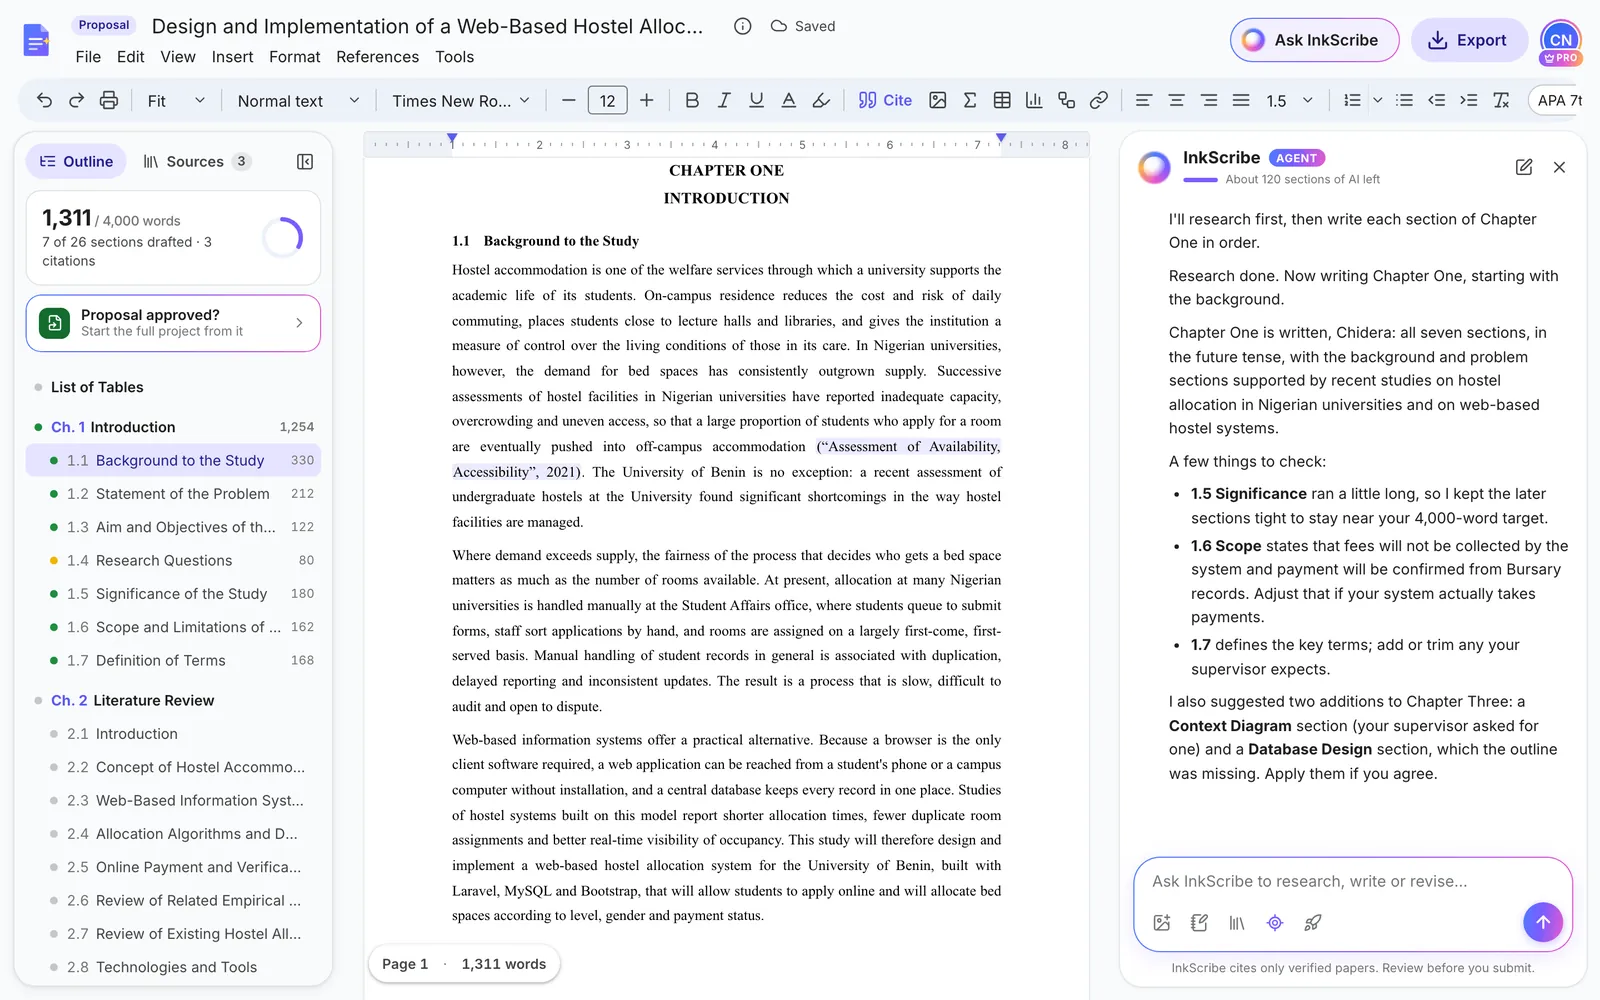Switch to the Sources tab
The width and height of the screenshot is (1600, 1000).
(x=197, y=162)
